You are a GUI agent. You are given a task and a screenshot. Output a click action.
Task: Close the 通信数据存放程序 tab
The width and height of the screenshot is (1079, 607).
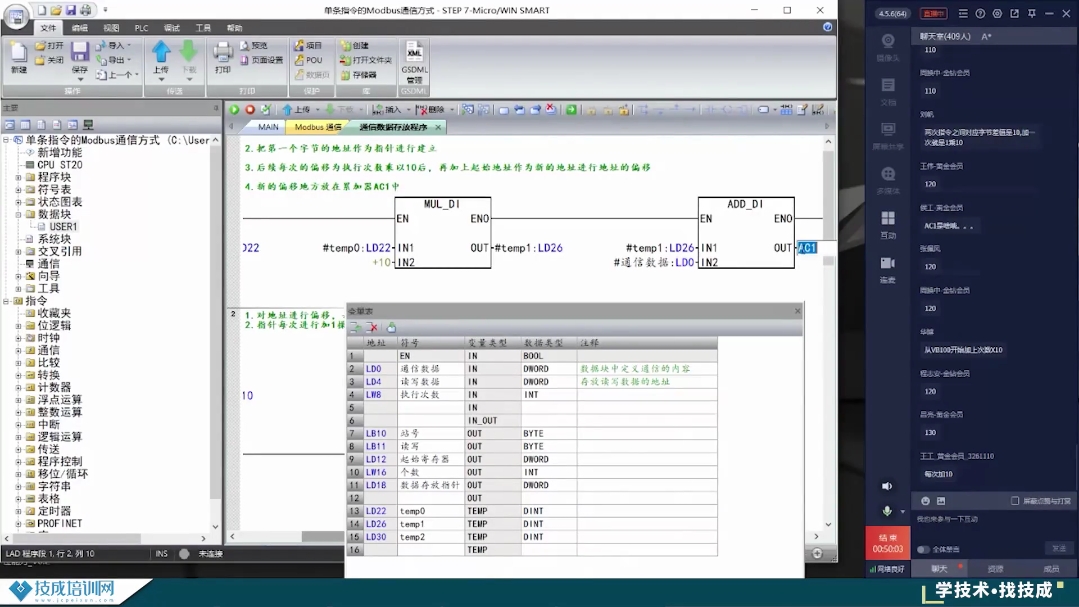(x=438, y=127)
